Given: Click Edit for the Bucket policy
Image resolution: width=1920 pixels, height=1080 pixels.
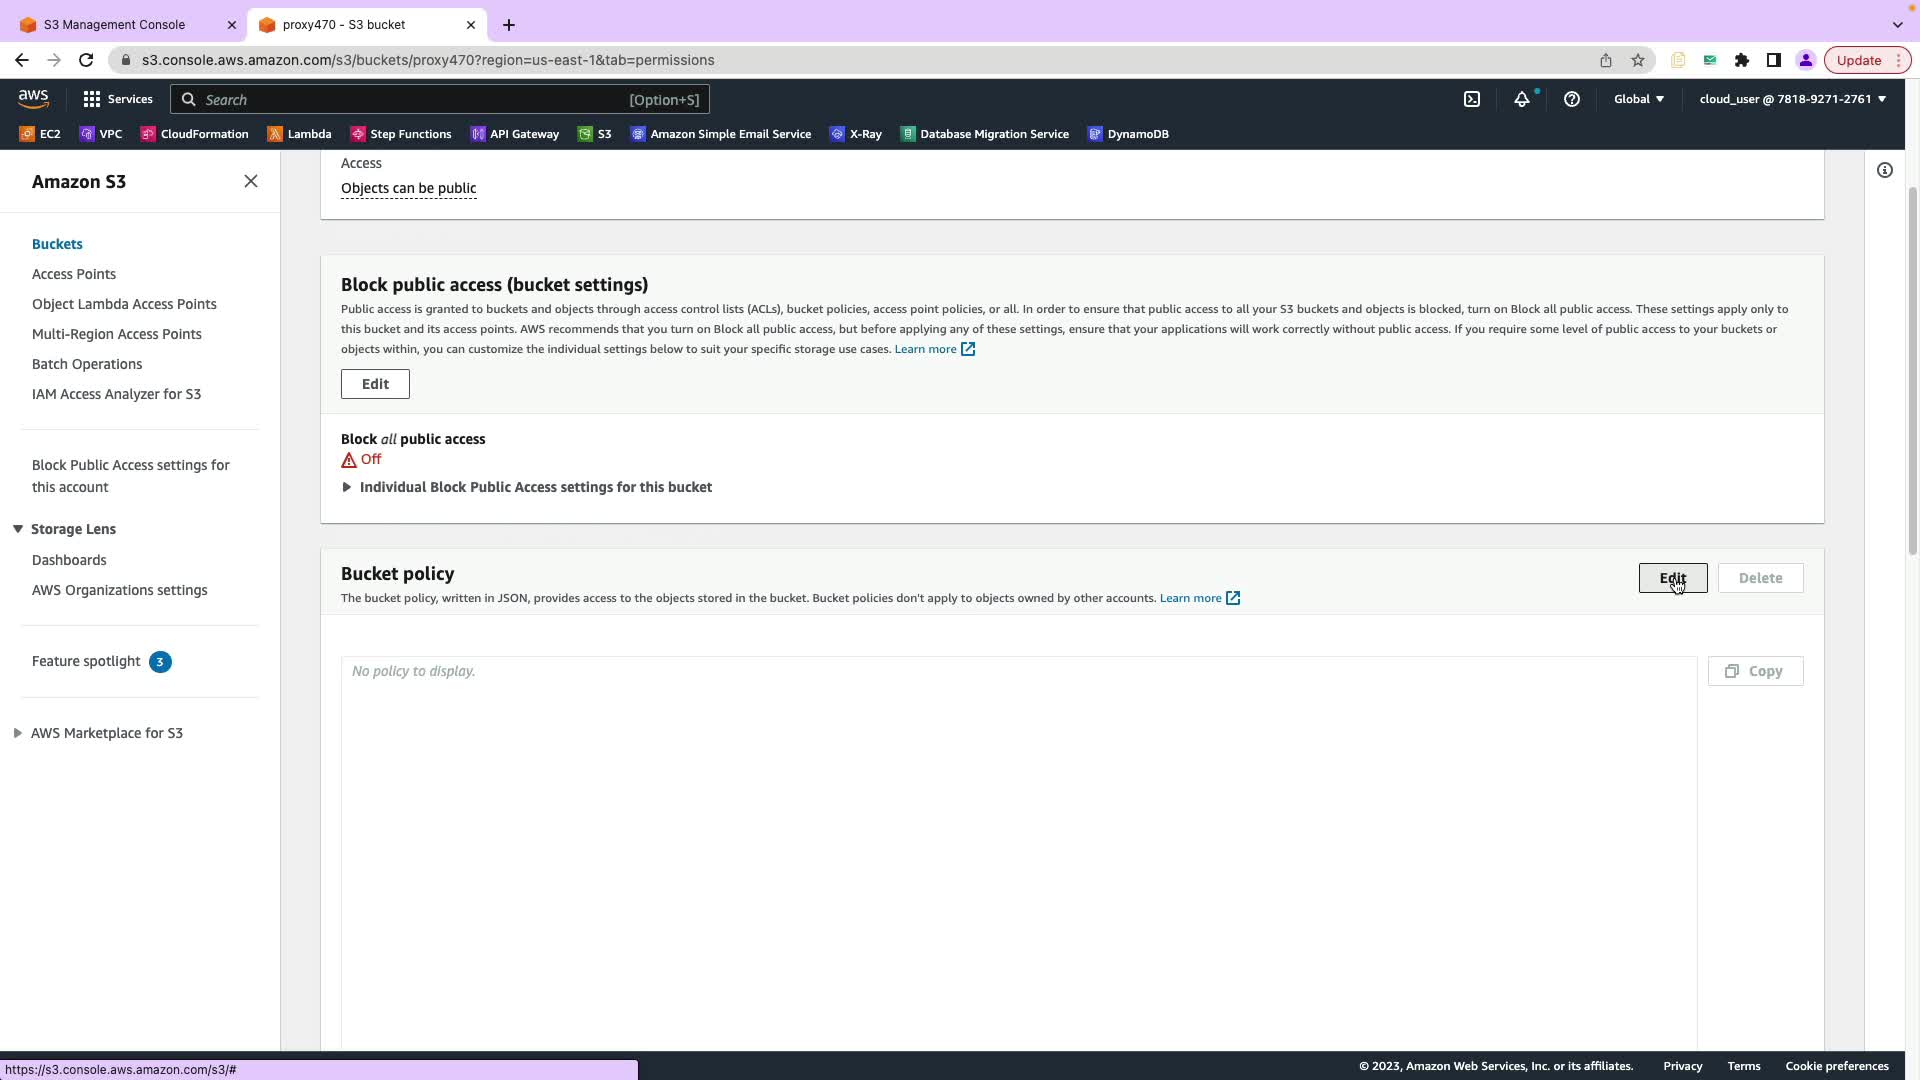Looking at the screenshot, I should (x=1672, y=578).
